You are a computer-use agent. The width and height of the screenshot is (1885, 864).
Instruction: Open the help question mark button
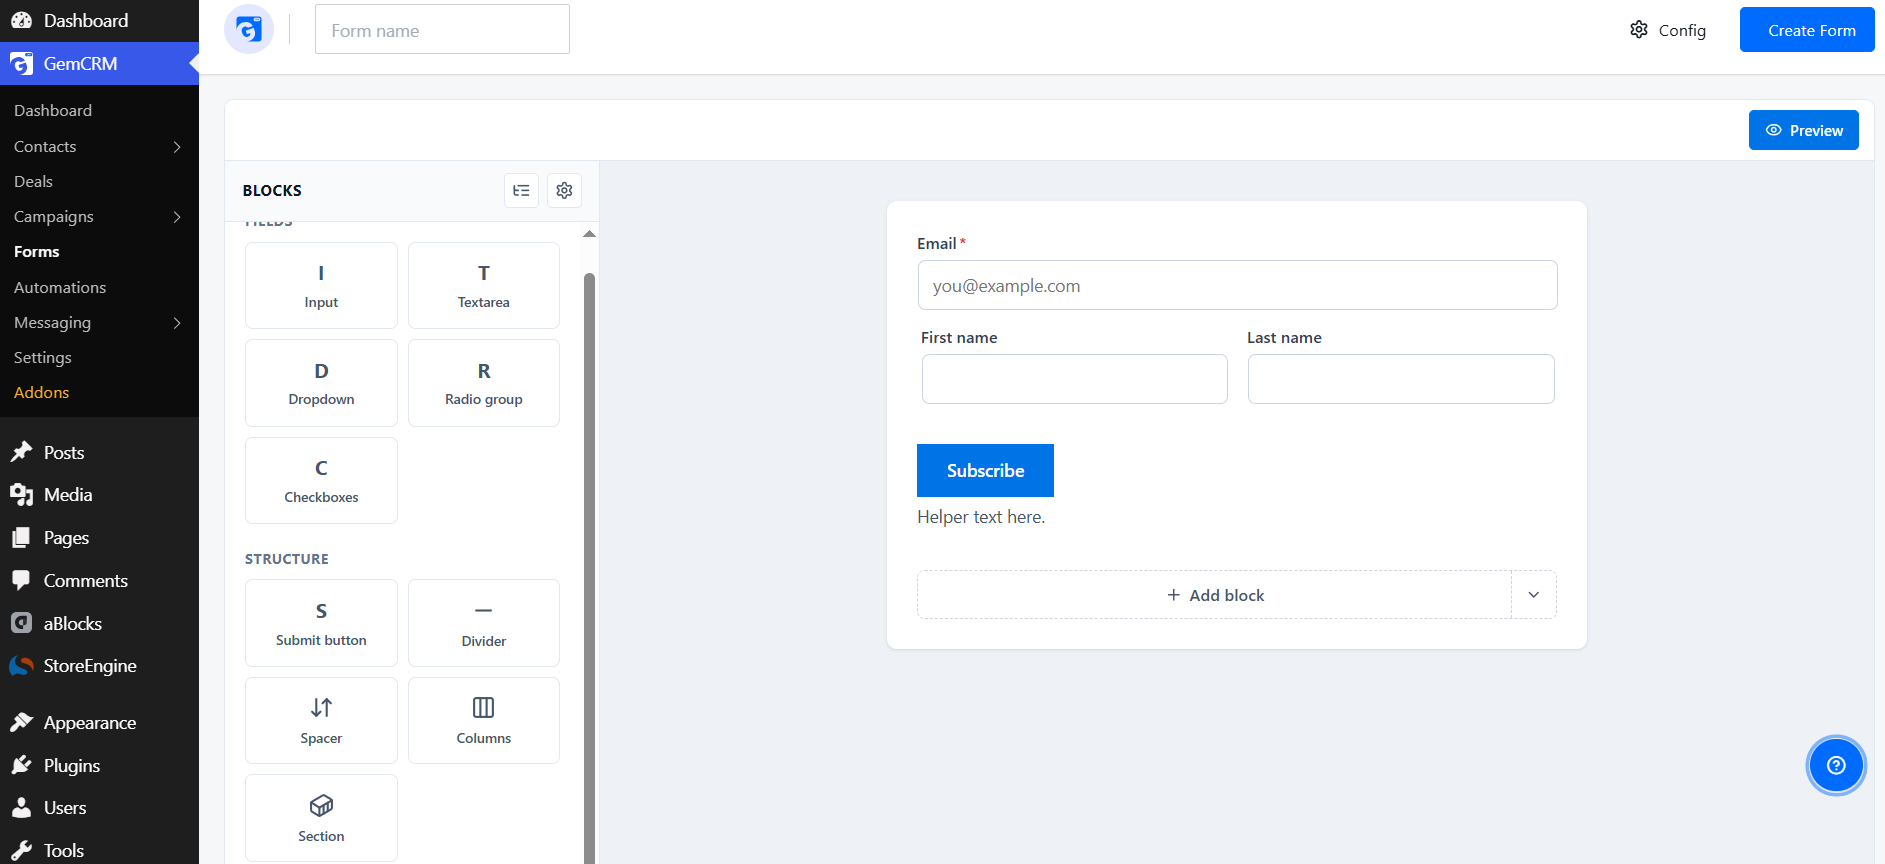(1836, 765)
